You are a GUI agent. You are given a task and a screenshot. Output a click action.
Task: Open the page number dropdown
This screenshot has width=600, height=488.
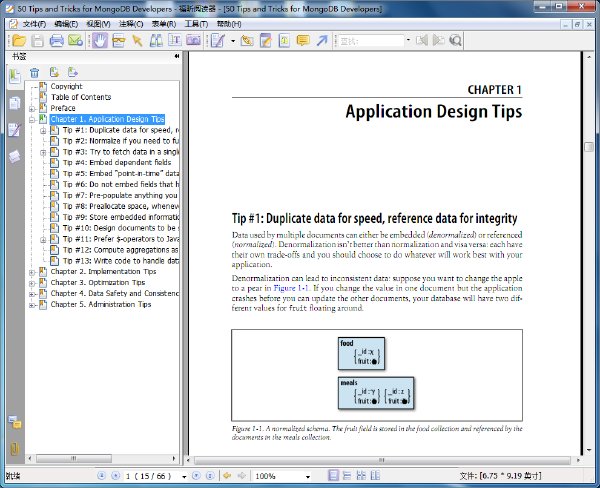[x=184, y=477]
